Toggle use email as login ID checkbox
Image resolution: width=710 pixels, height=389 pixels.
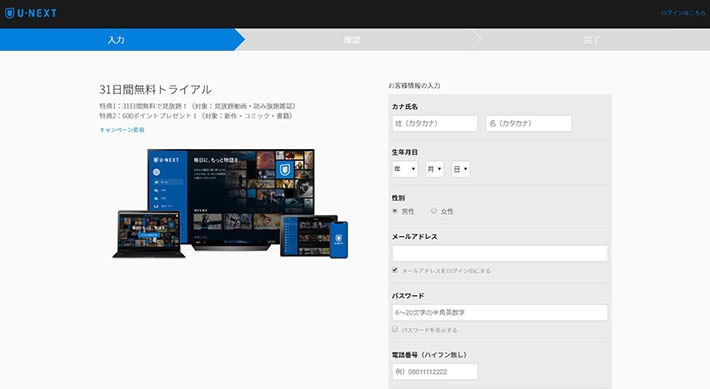[395, 270]
